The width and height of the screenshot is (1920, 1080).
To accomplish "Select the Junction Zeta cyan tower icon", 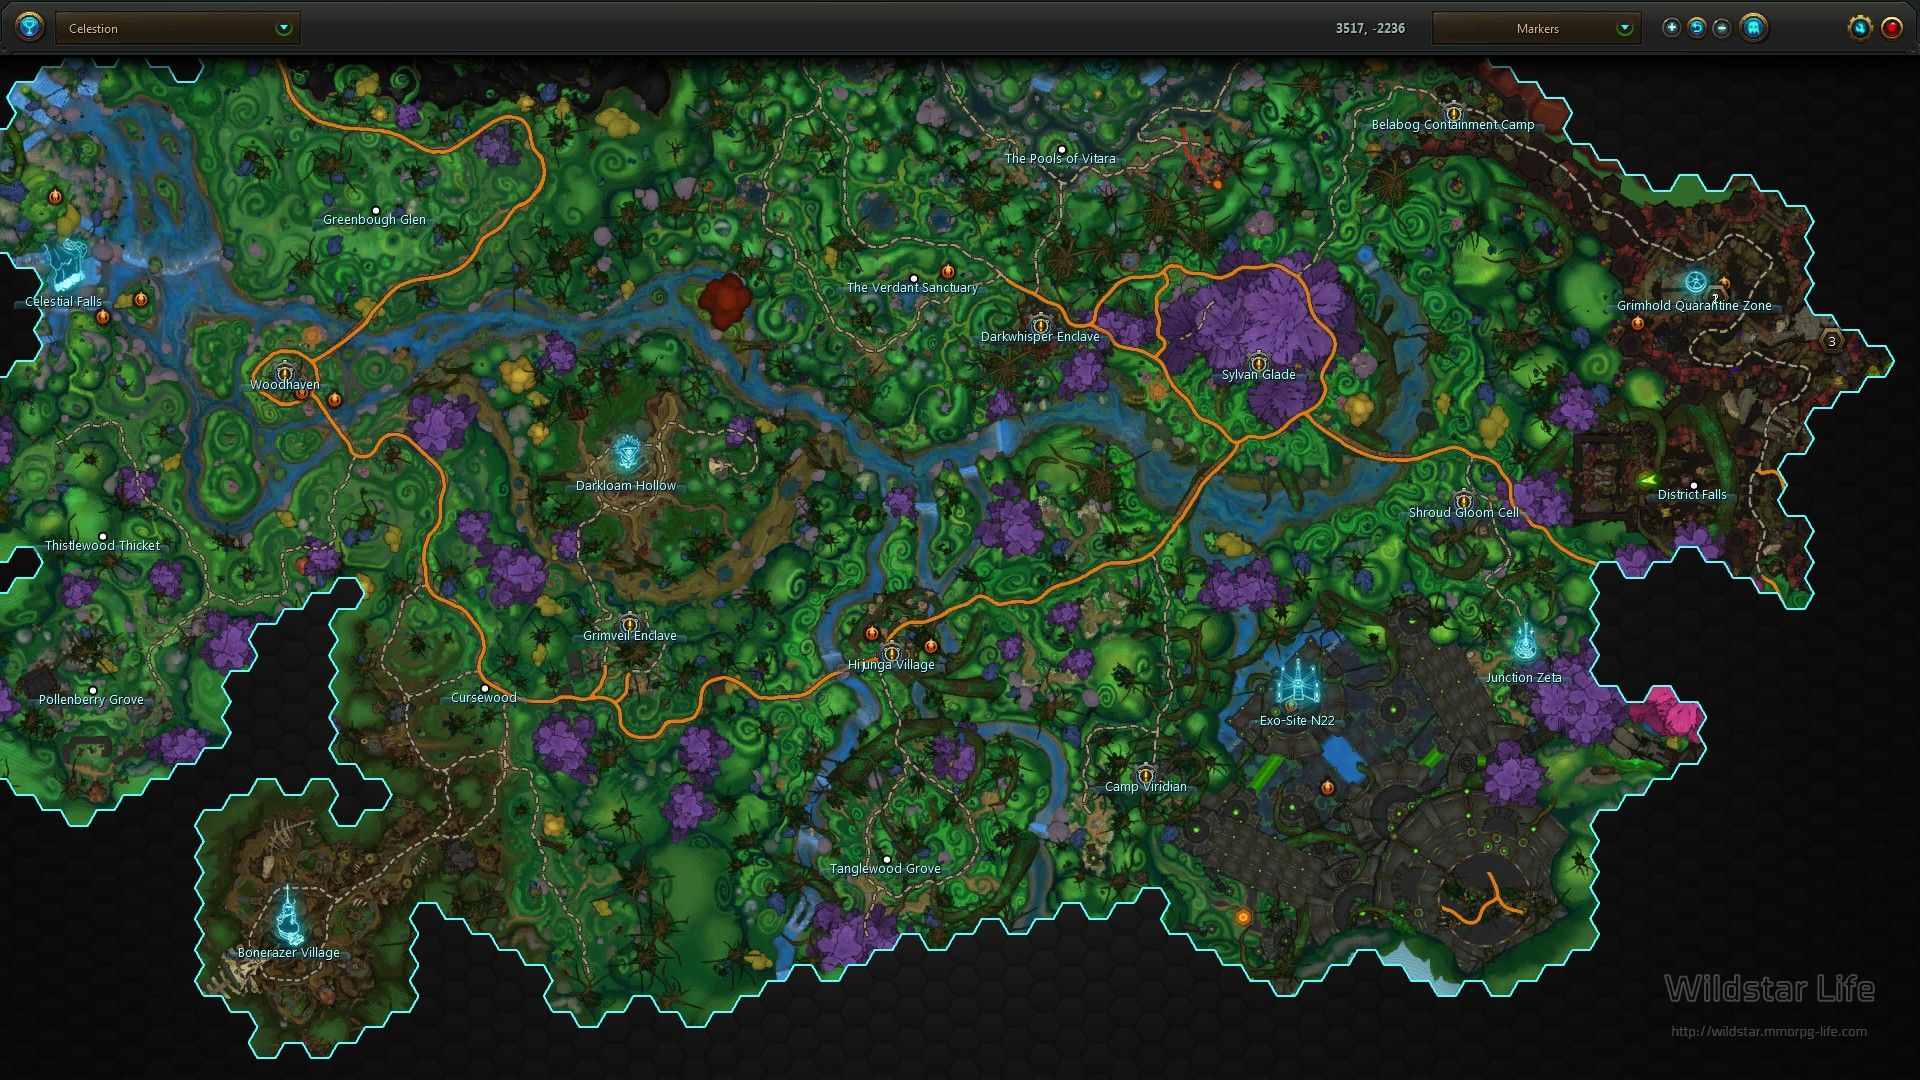I will click(1524, 642).
